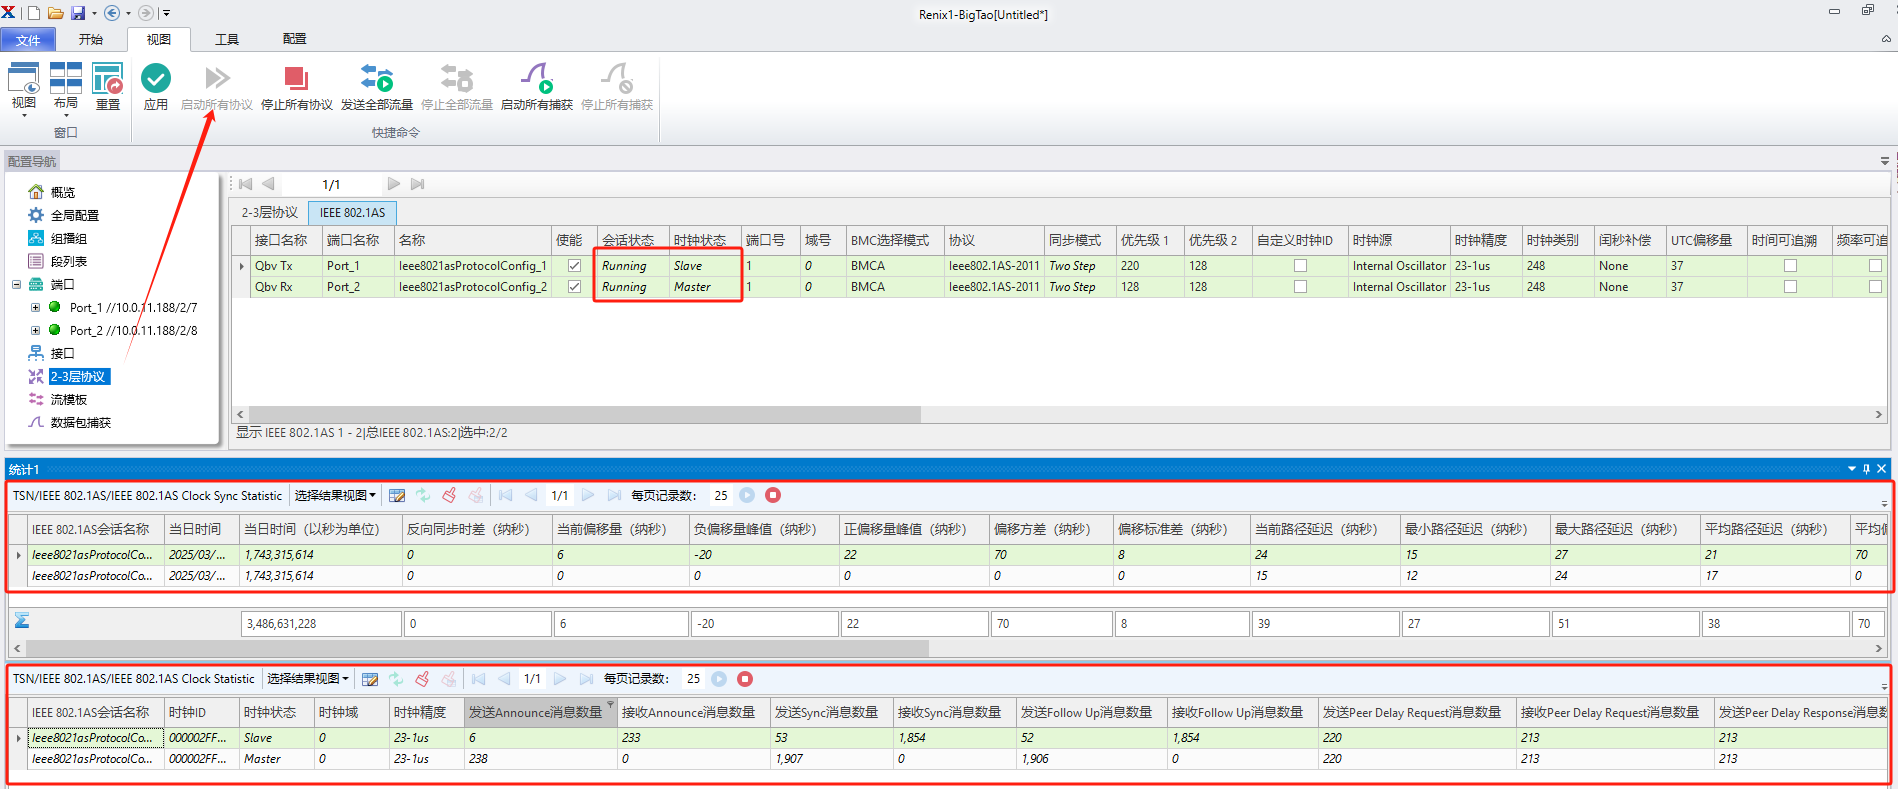The image size is (1898, 789).
Task: Open 选择结果视图 dropdown in Clock Statistic panel
Action: tap(308, 678)
